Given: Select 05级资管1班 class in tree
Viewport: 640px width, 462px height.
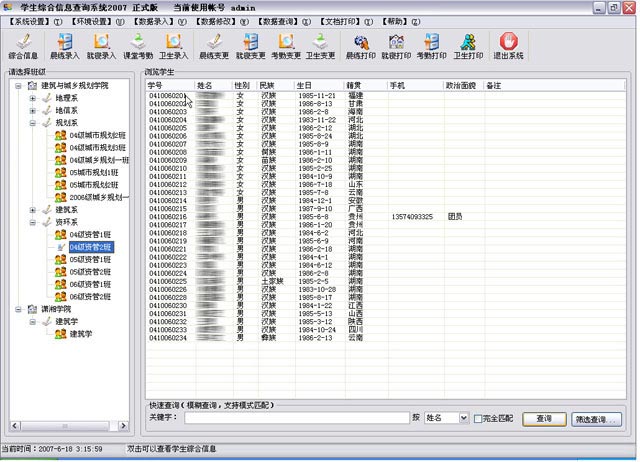Looking at the screenshot, I should pos(90,259).
